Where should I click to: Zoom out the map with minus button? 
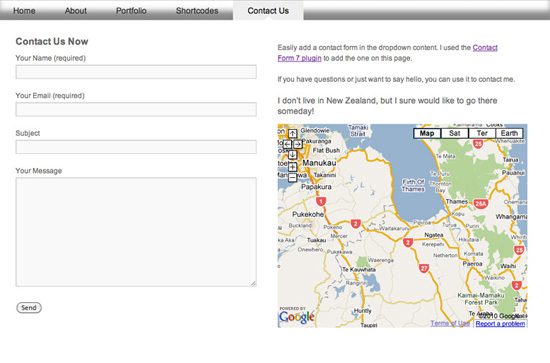click(x=293, y=177)
